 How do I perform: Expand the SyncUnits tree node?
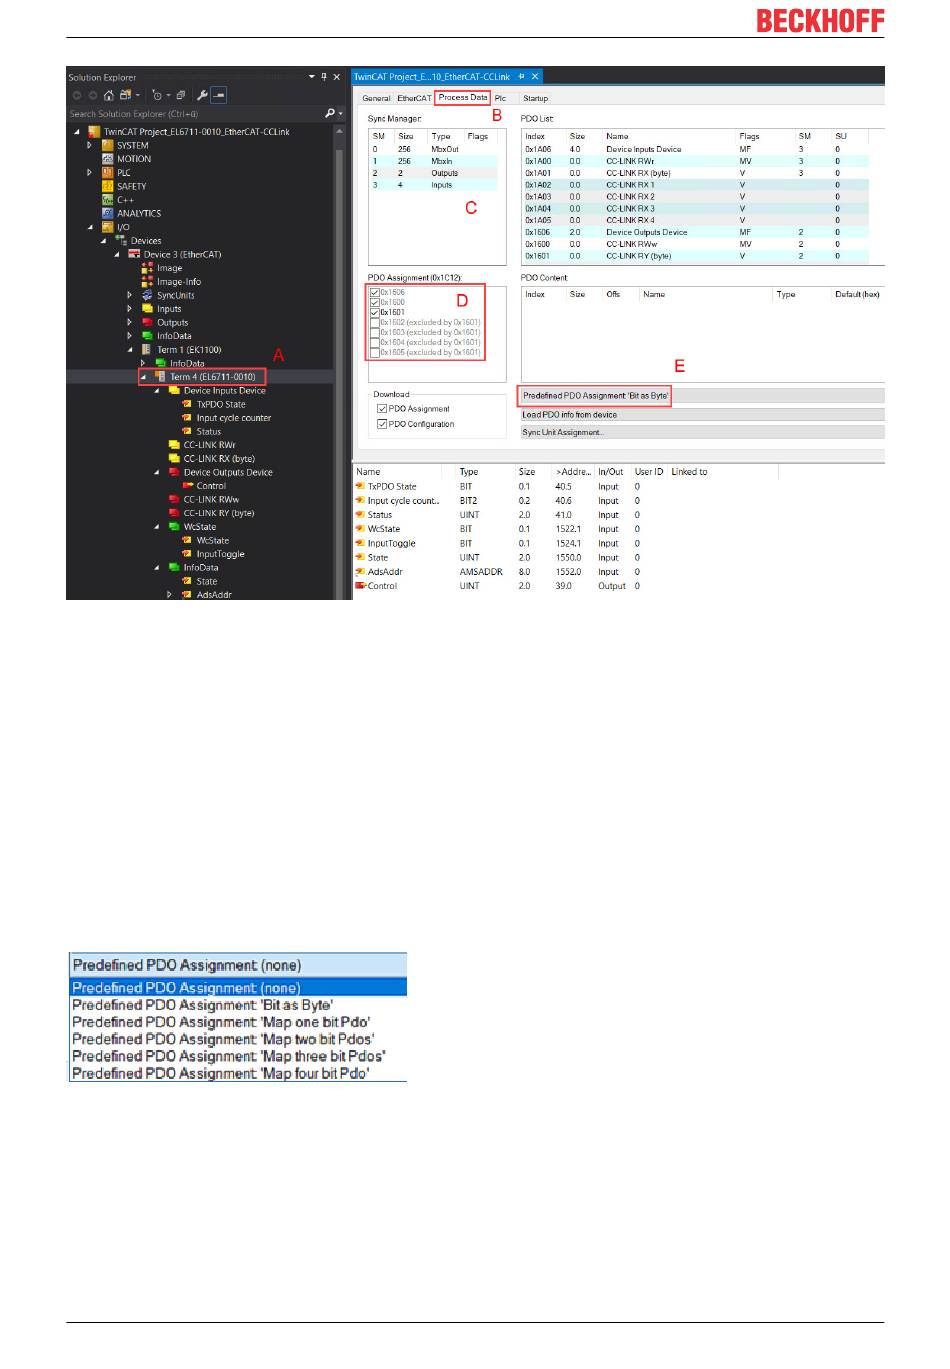[x=129, y=295]
